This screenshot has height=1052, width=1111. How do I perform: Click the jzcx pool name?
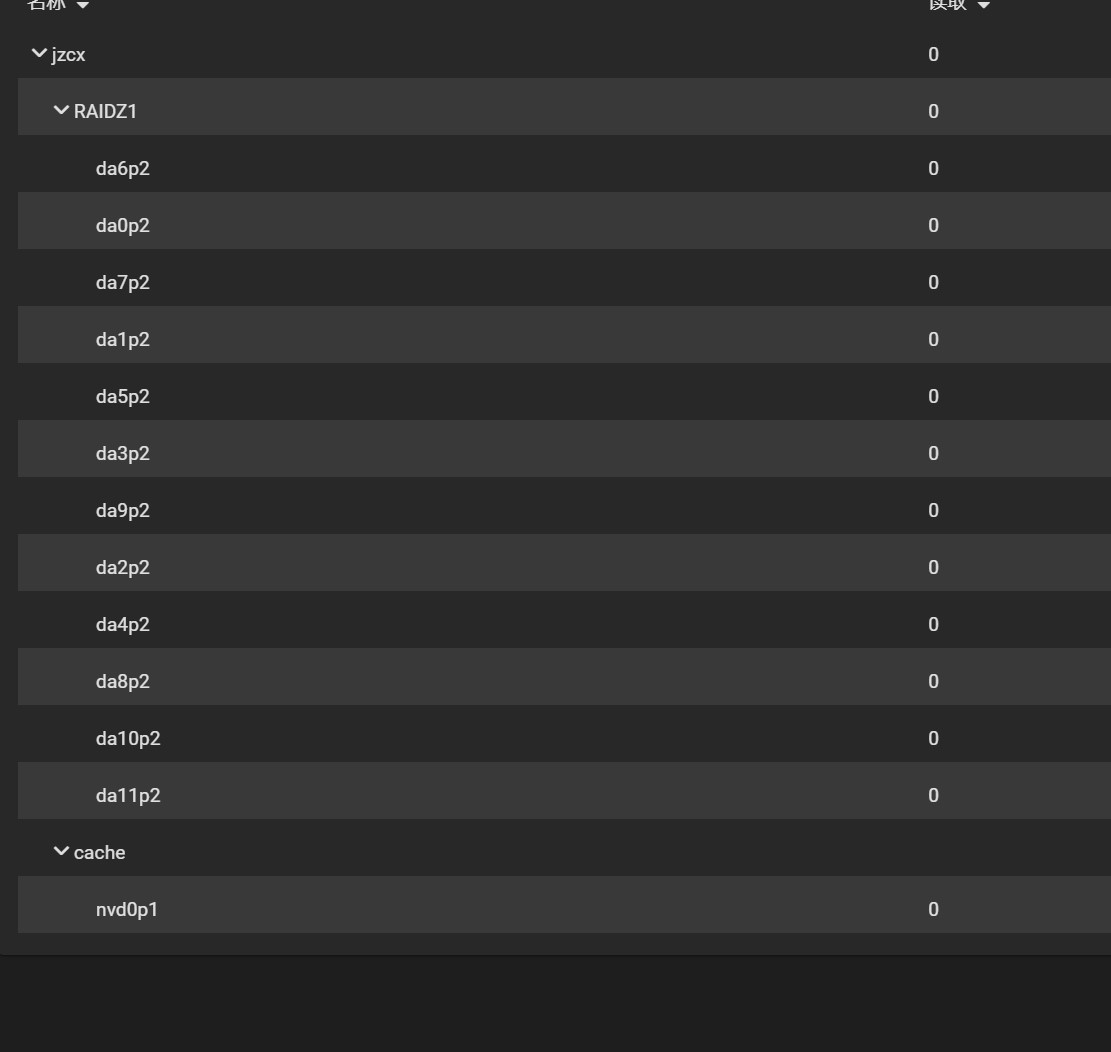[68, 55]
